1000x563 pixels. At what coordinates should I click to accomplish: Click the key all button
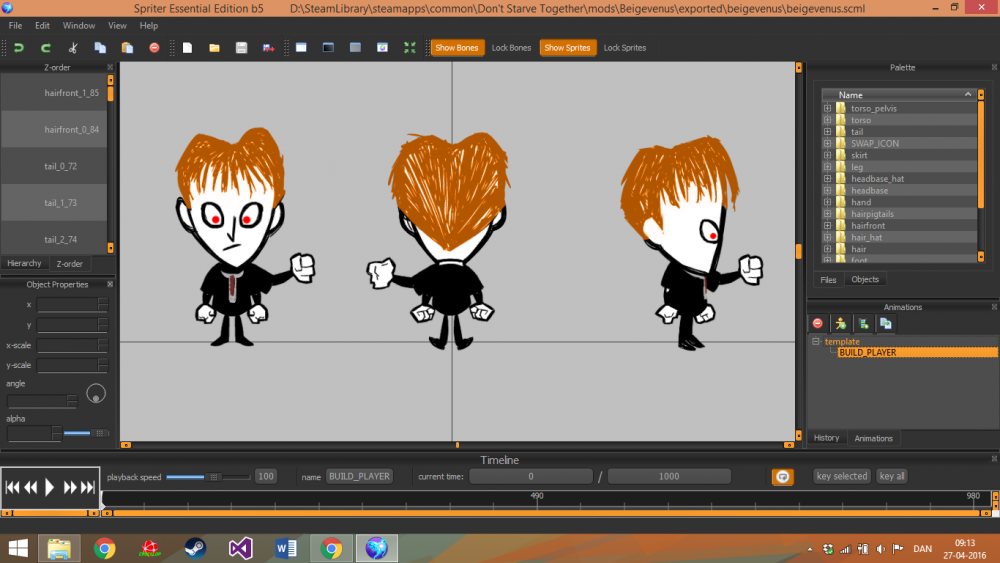tap(892, 476)
